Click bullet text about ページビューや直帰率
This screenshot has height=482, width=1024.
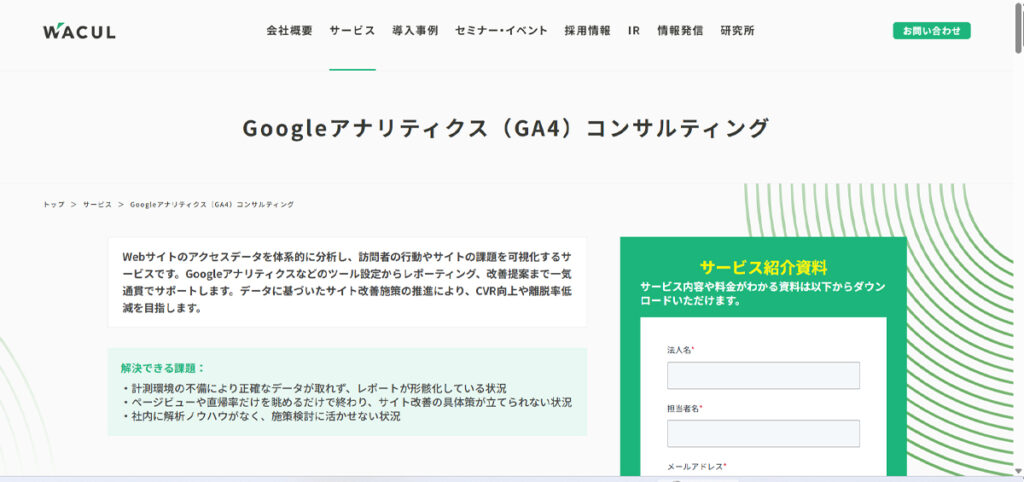346,402
